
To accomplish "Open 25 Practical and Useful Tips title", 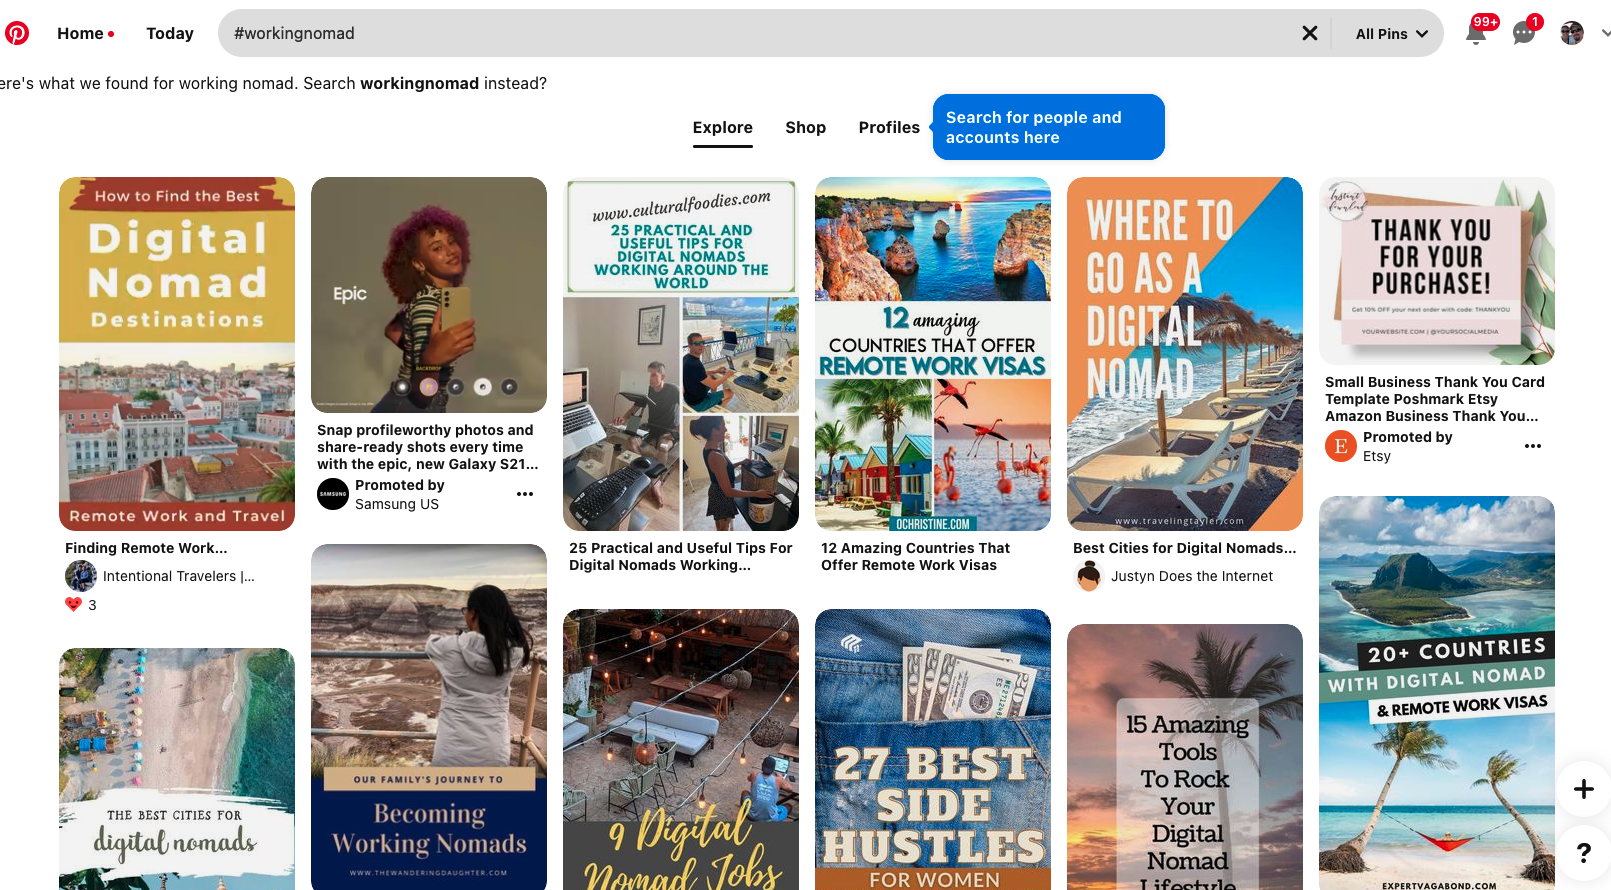I will click(680, 556).
